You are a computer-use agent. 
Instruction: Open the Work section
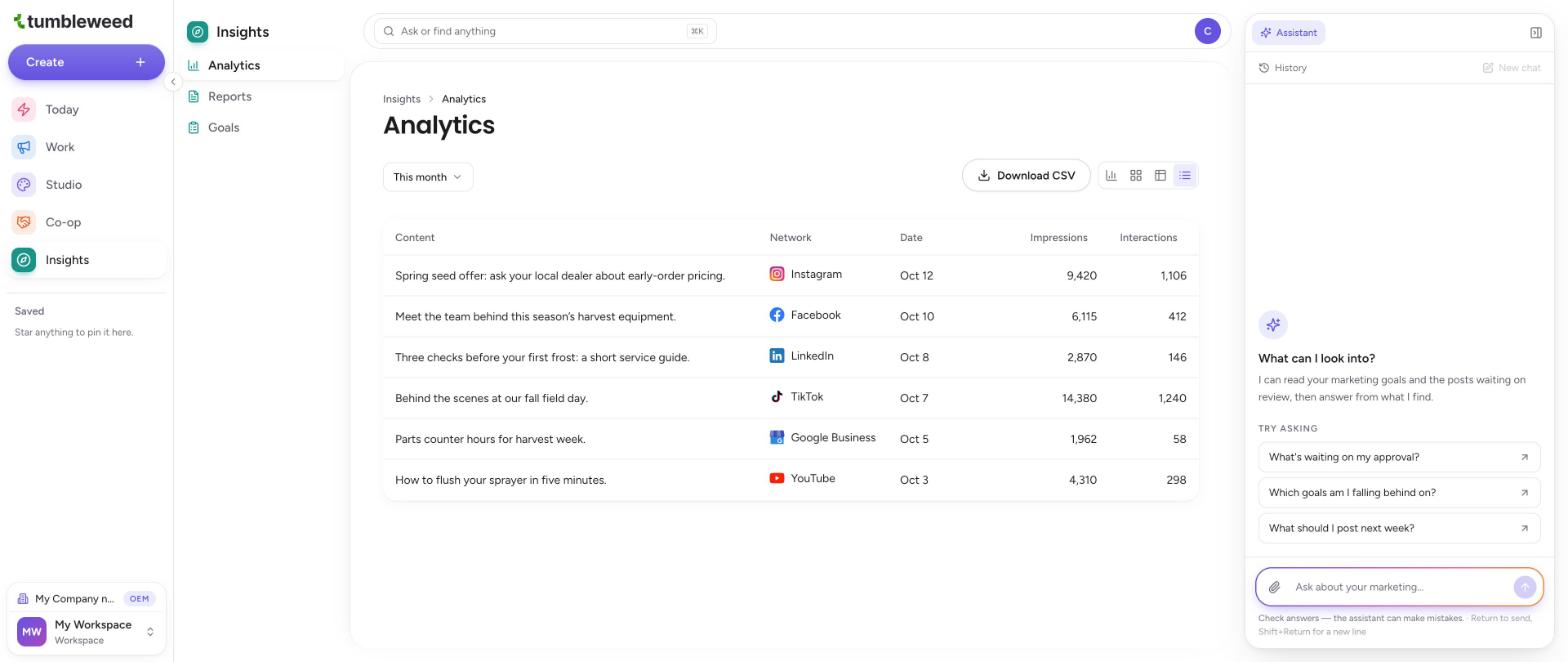pos(87,147)
